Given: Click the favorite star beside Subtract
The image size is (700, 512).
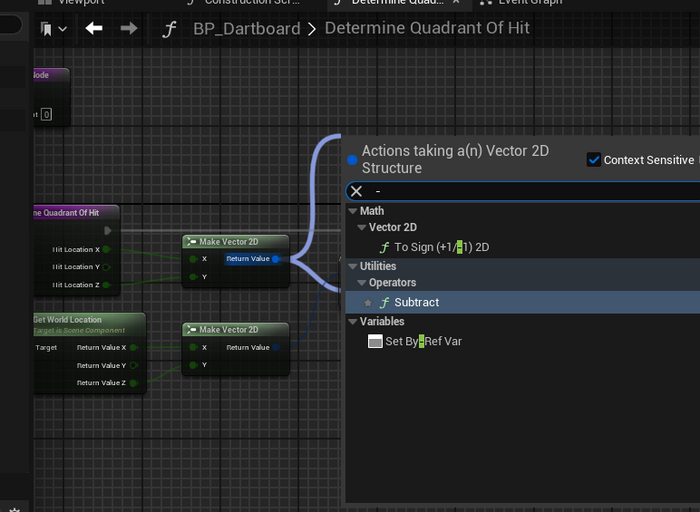Looking at the screenshot, I should [x=368, y=302].
